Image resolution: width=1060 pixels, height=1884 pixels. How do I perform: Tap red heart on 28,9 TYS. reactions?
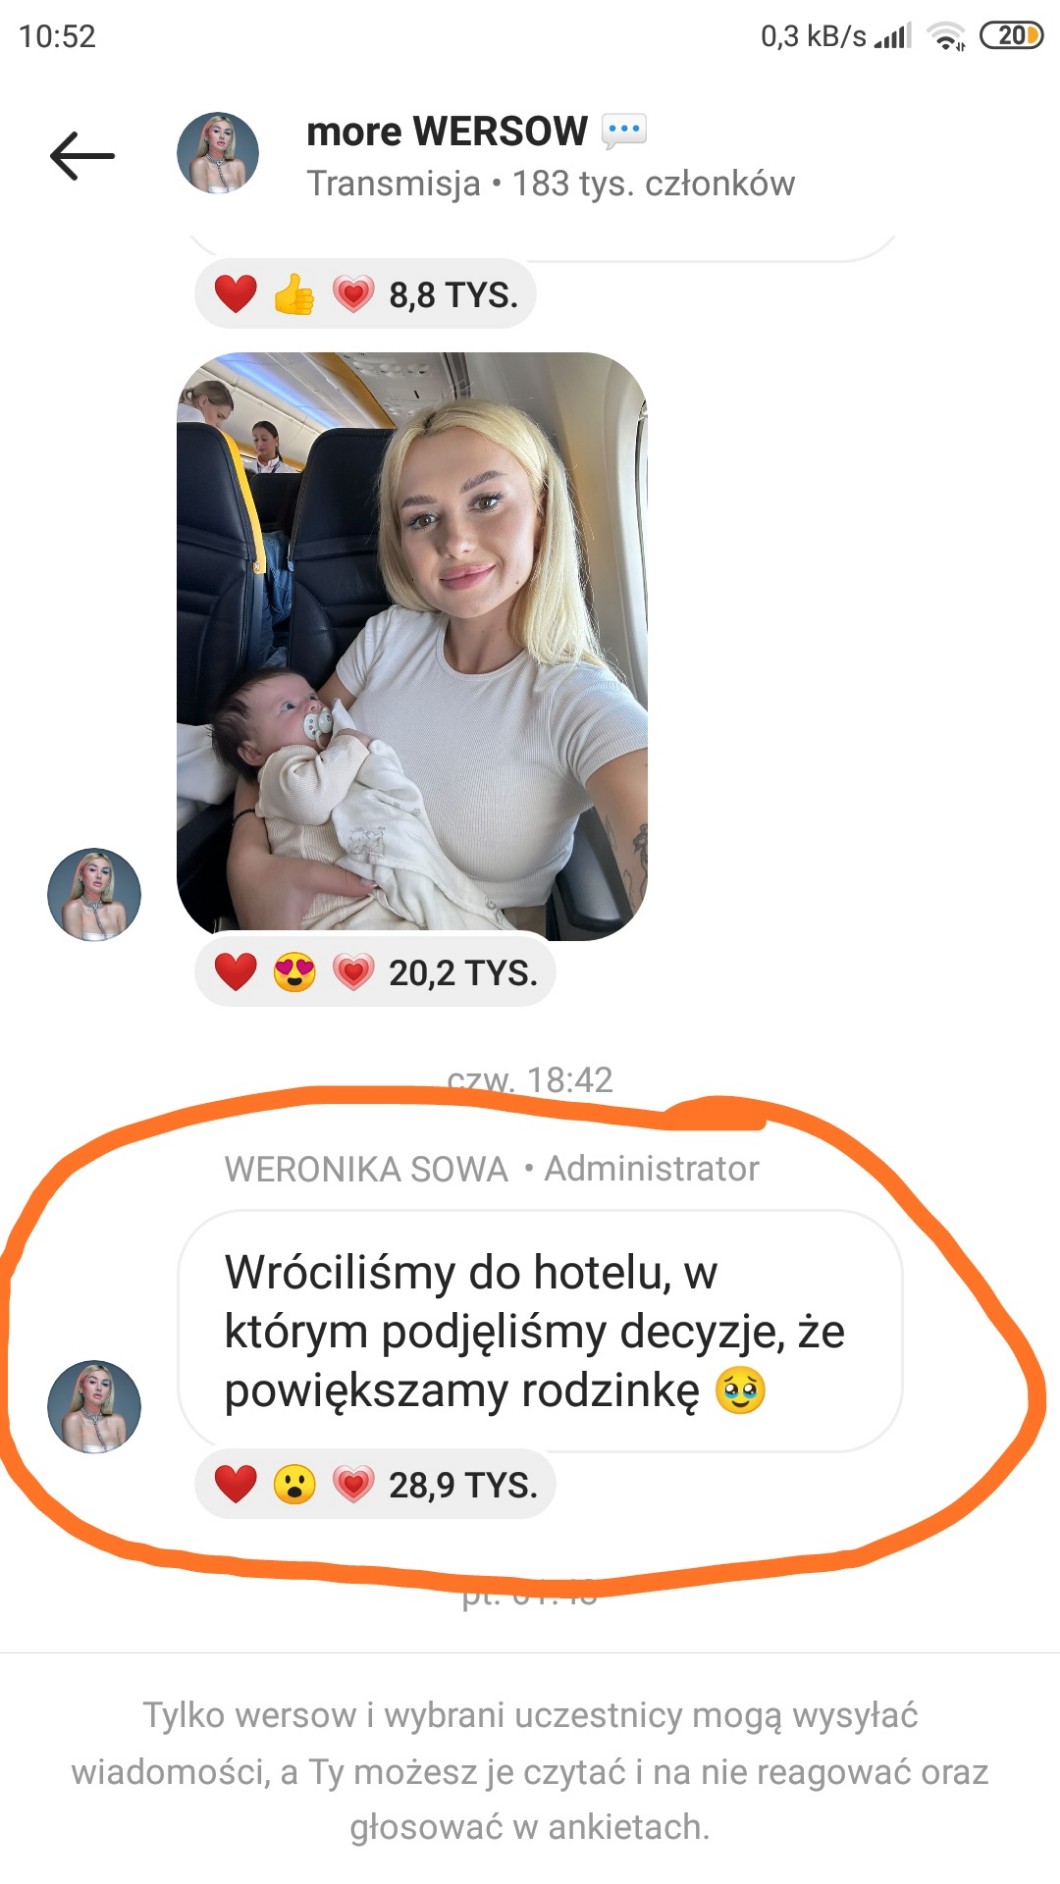236,1484
